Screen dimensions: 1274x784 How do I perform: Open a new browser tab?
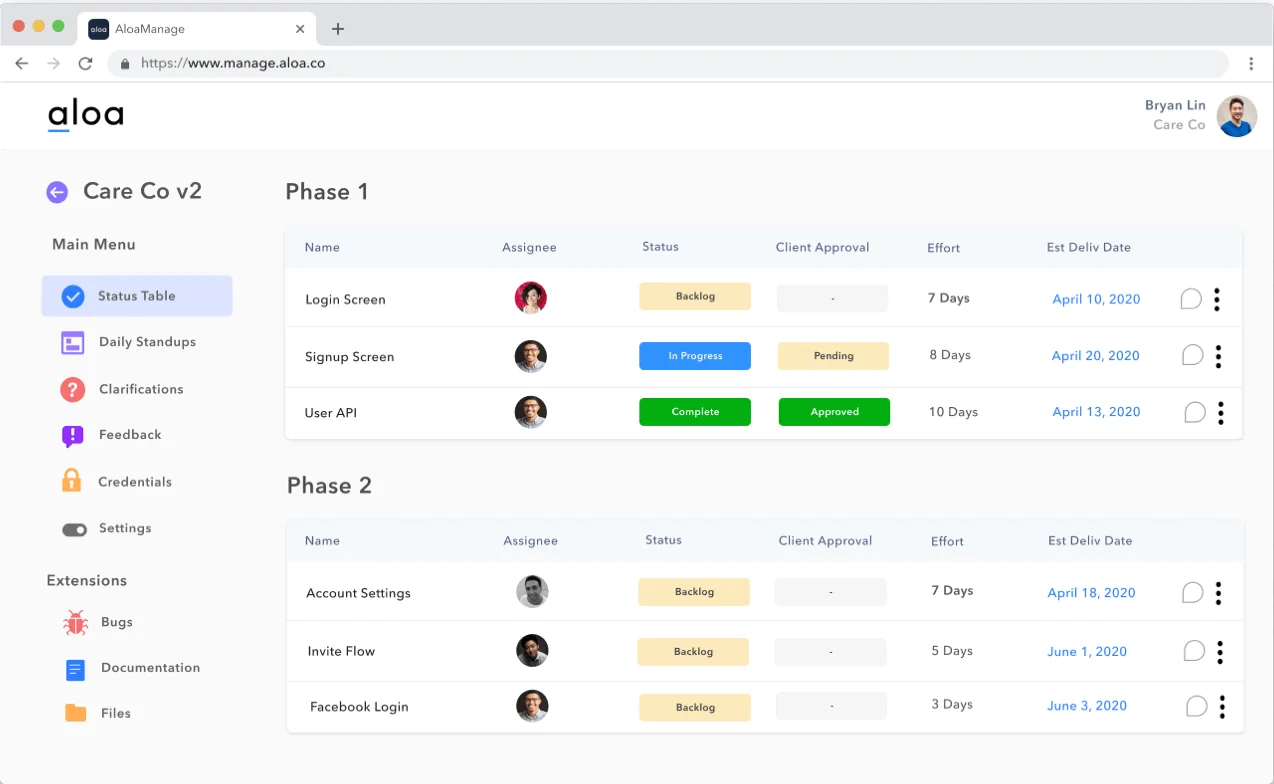coord(338,29)
